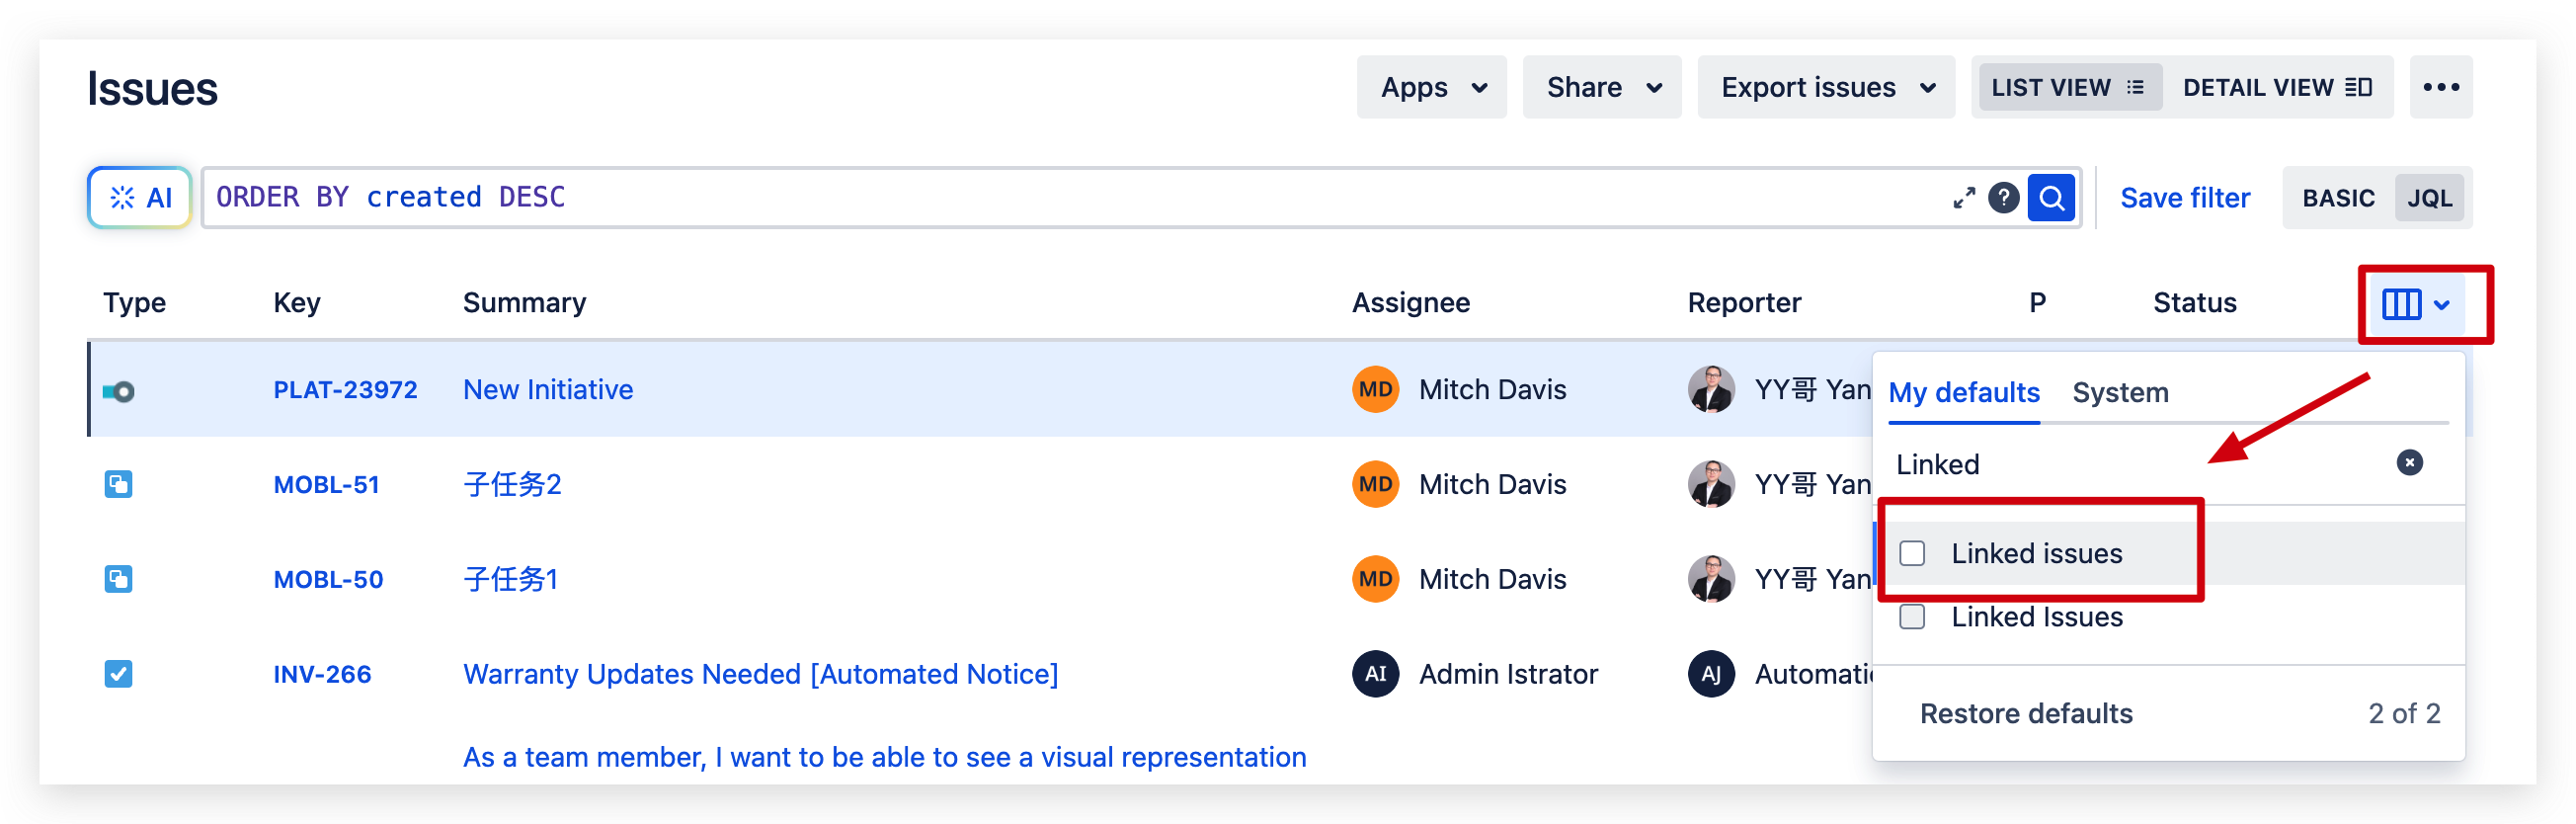Clear the Linked column search text

2409,462
